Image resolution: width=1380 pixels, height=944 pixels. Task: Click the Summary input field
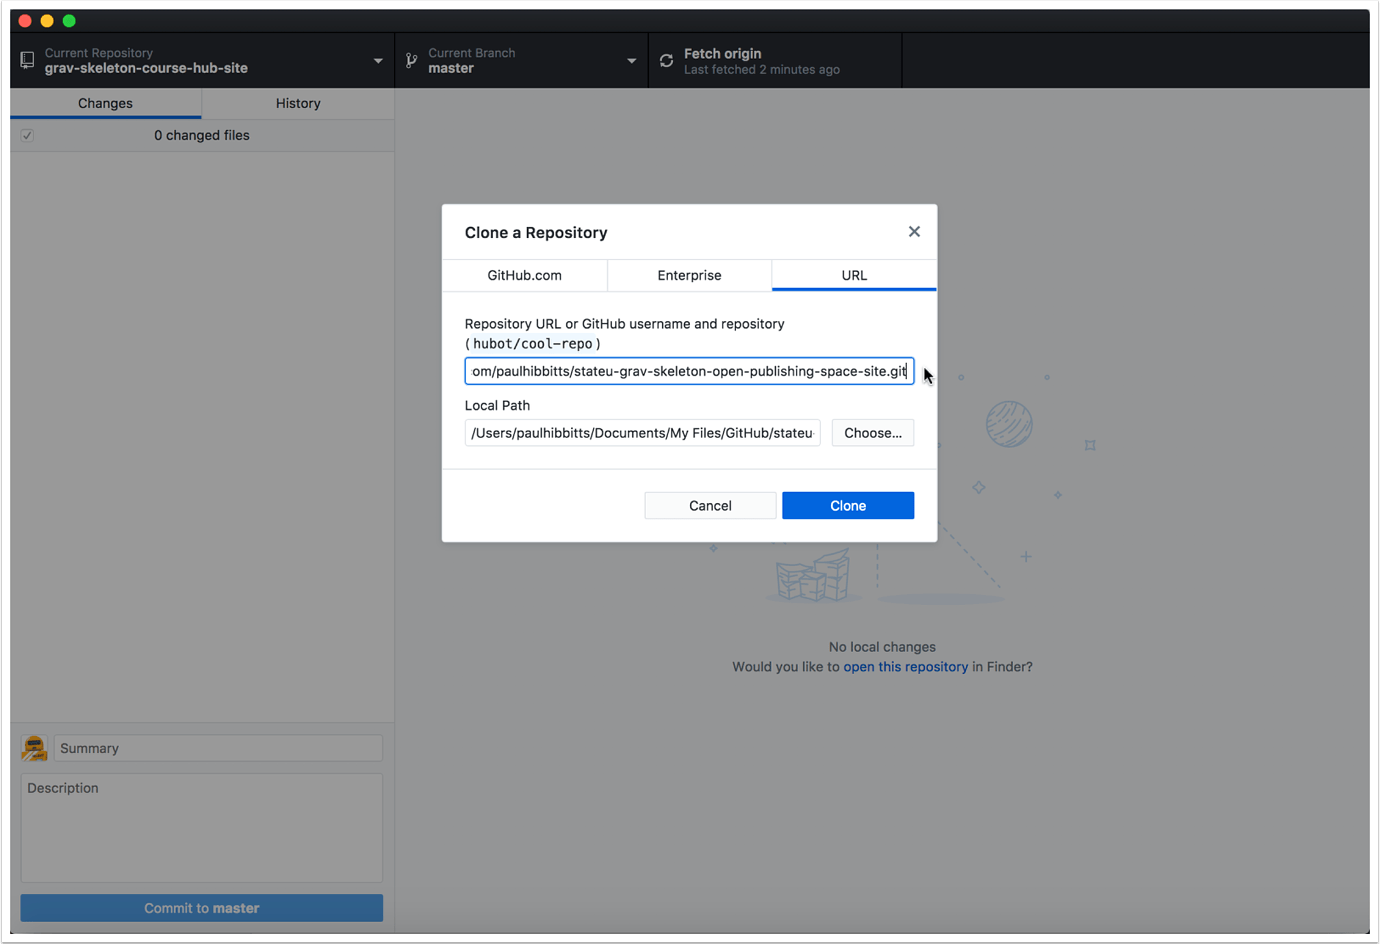218,747
